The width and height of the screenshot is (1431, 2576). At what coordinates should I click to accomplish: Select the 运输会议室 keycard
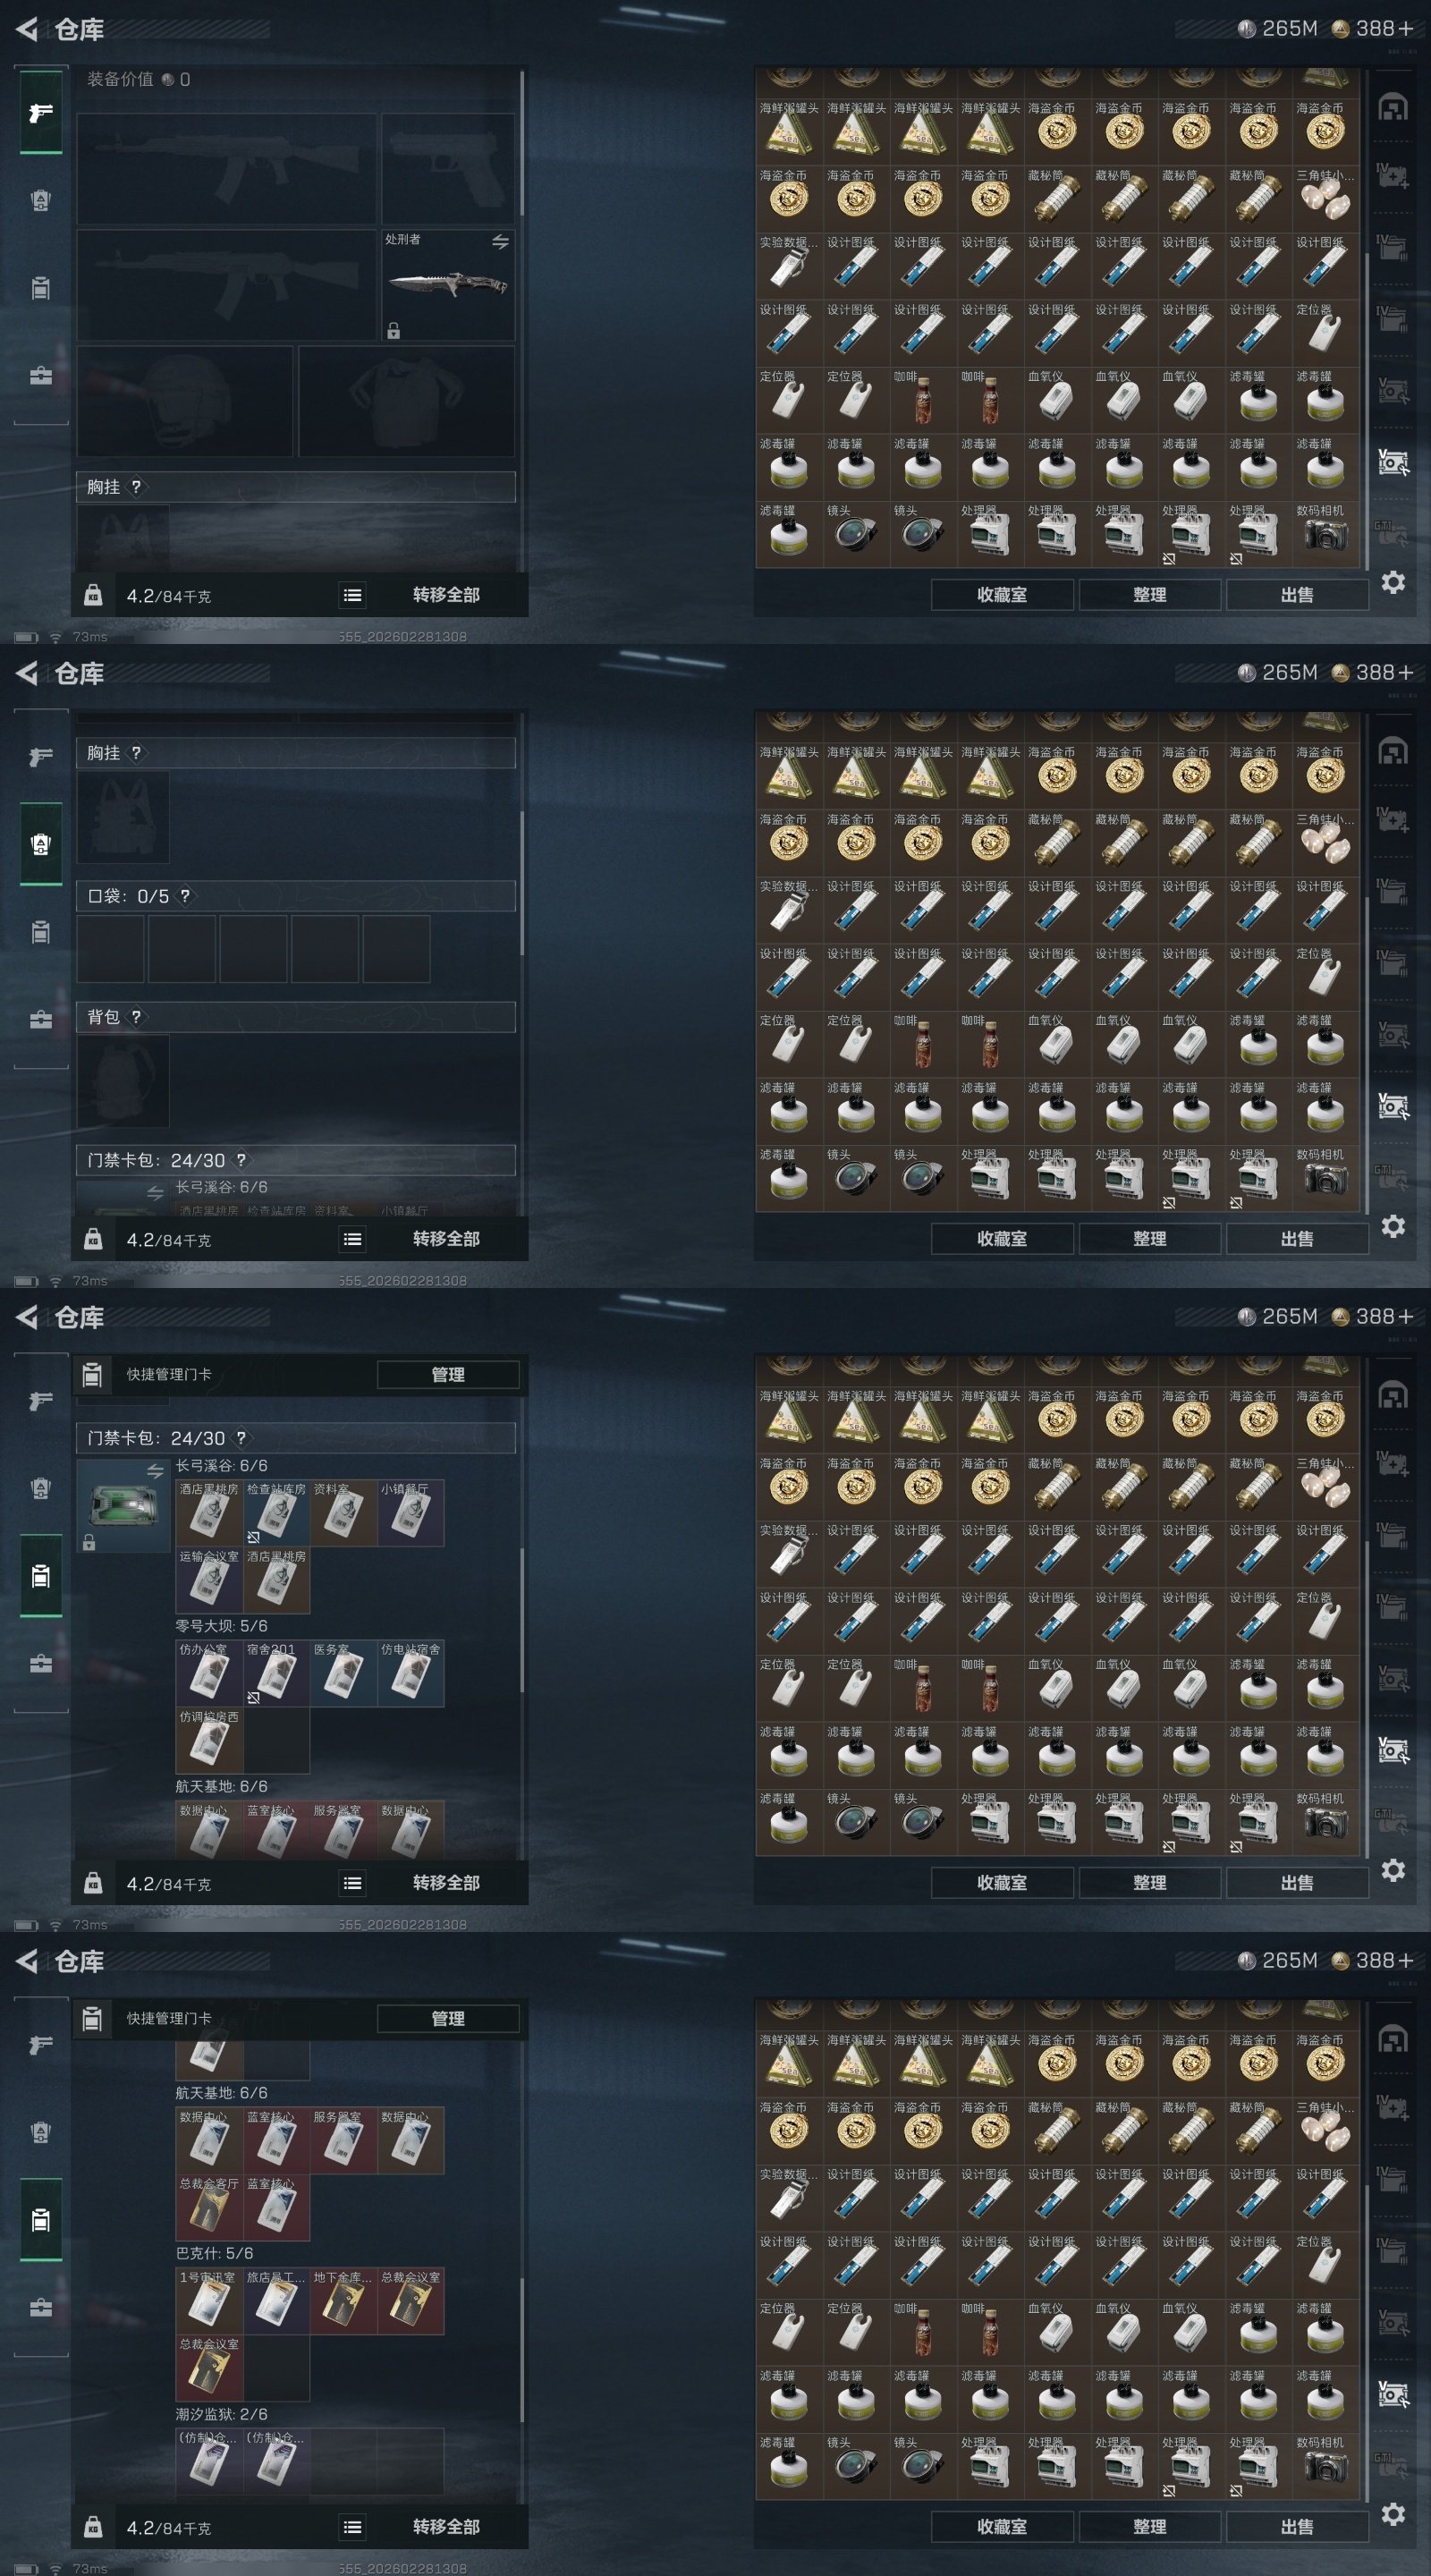209,1580
